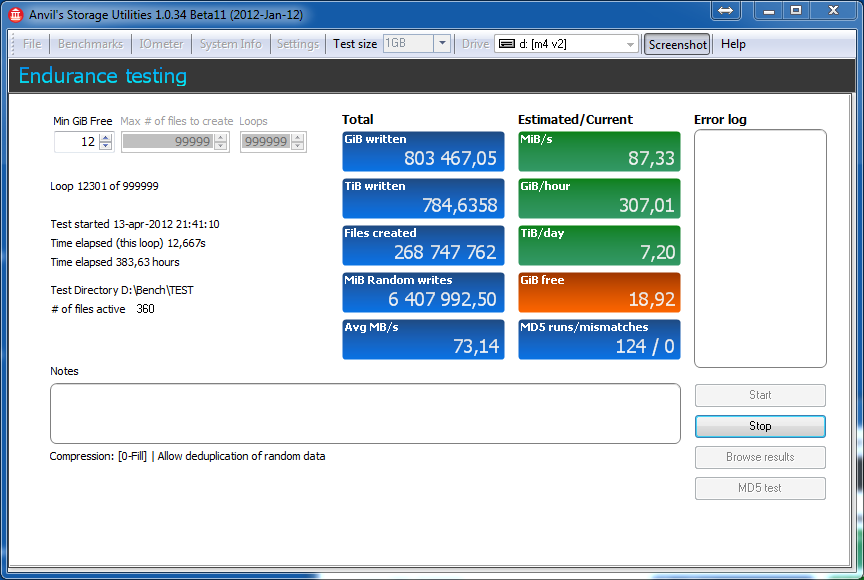Click Browse results button

[760, 457]
